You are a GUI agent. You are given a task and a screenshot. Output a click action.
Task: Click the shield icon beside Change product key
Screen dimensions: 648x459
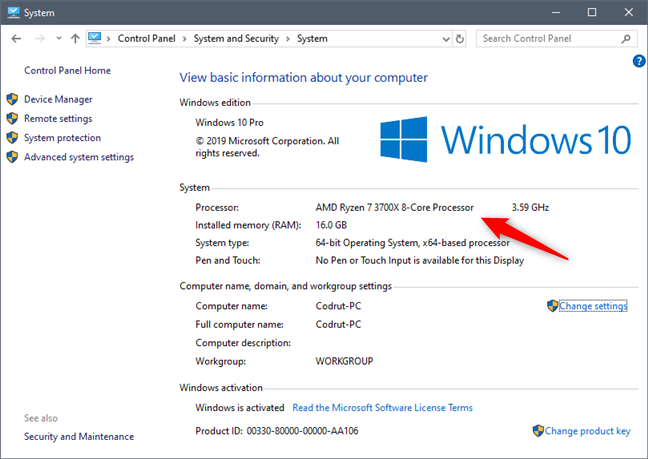(539, 431)
